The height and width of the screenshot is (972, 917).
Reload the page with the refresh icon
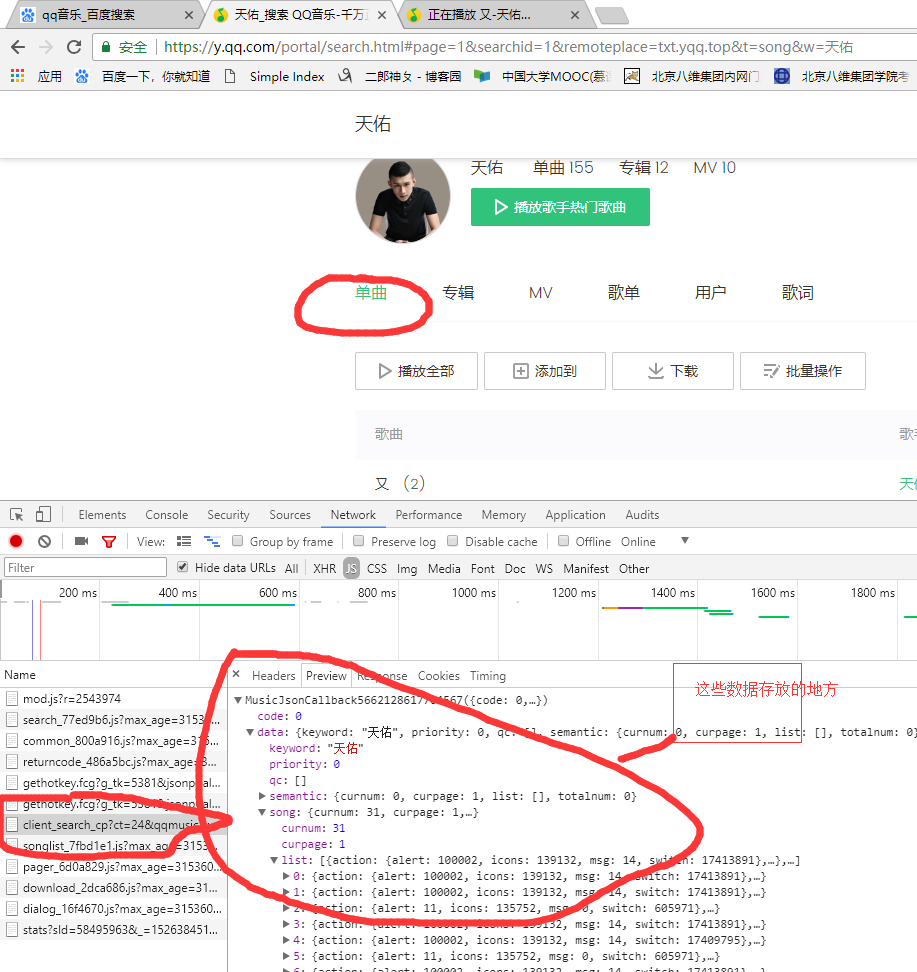click(74, 47)
